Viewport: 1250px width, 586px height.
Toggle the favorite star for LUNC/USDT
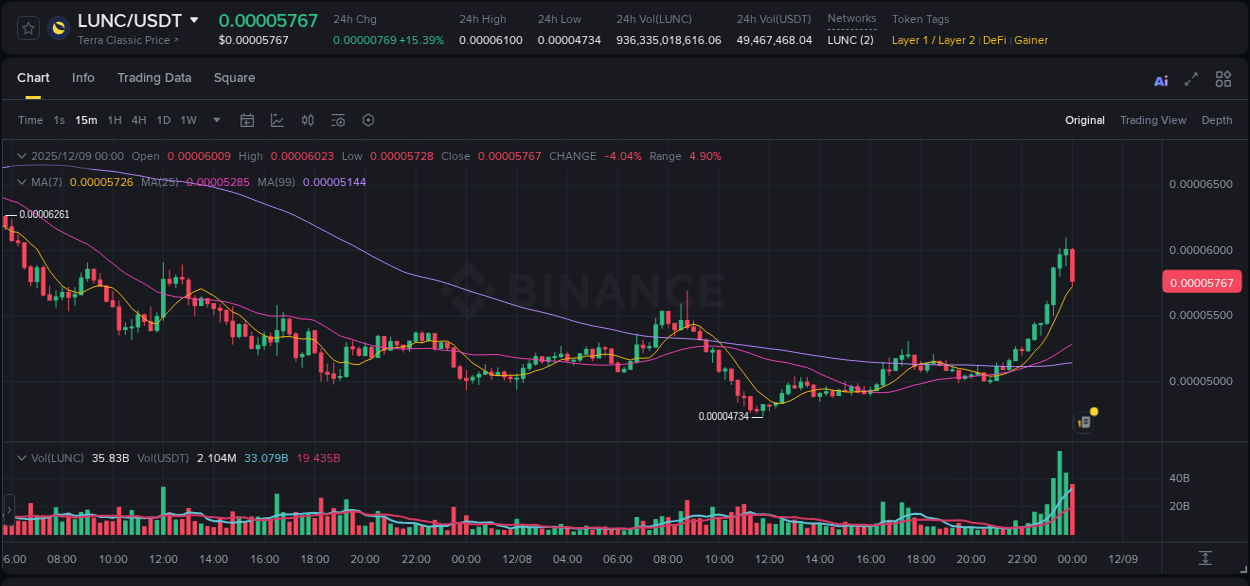pos(27,28)
